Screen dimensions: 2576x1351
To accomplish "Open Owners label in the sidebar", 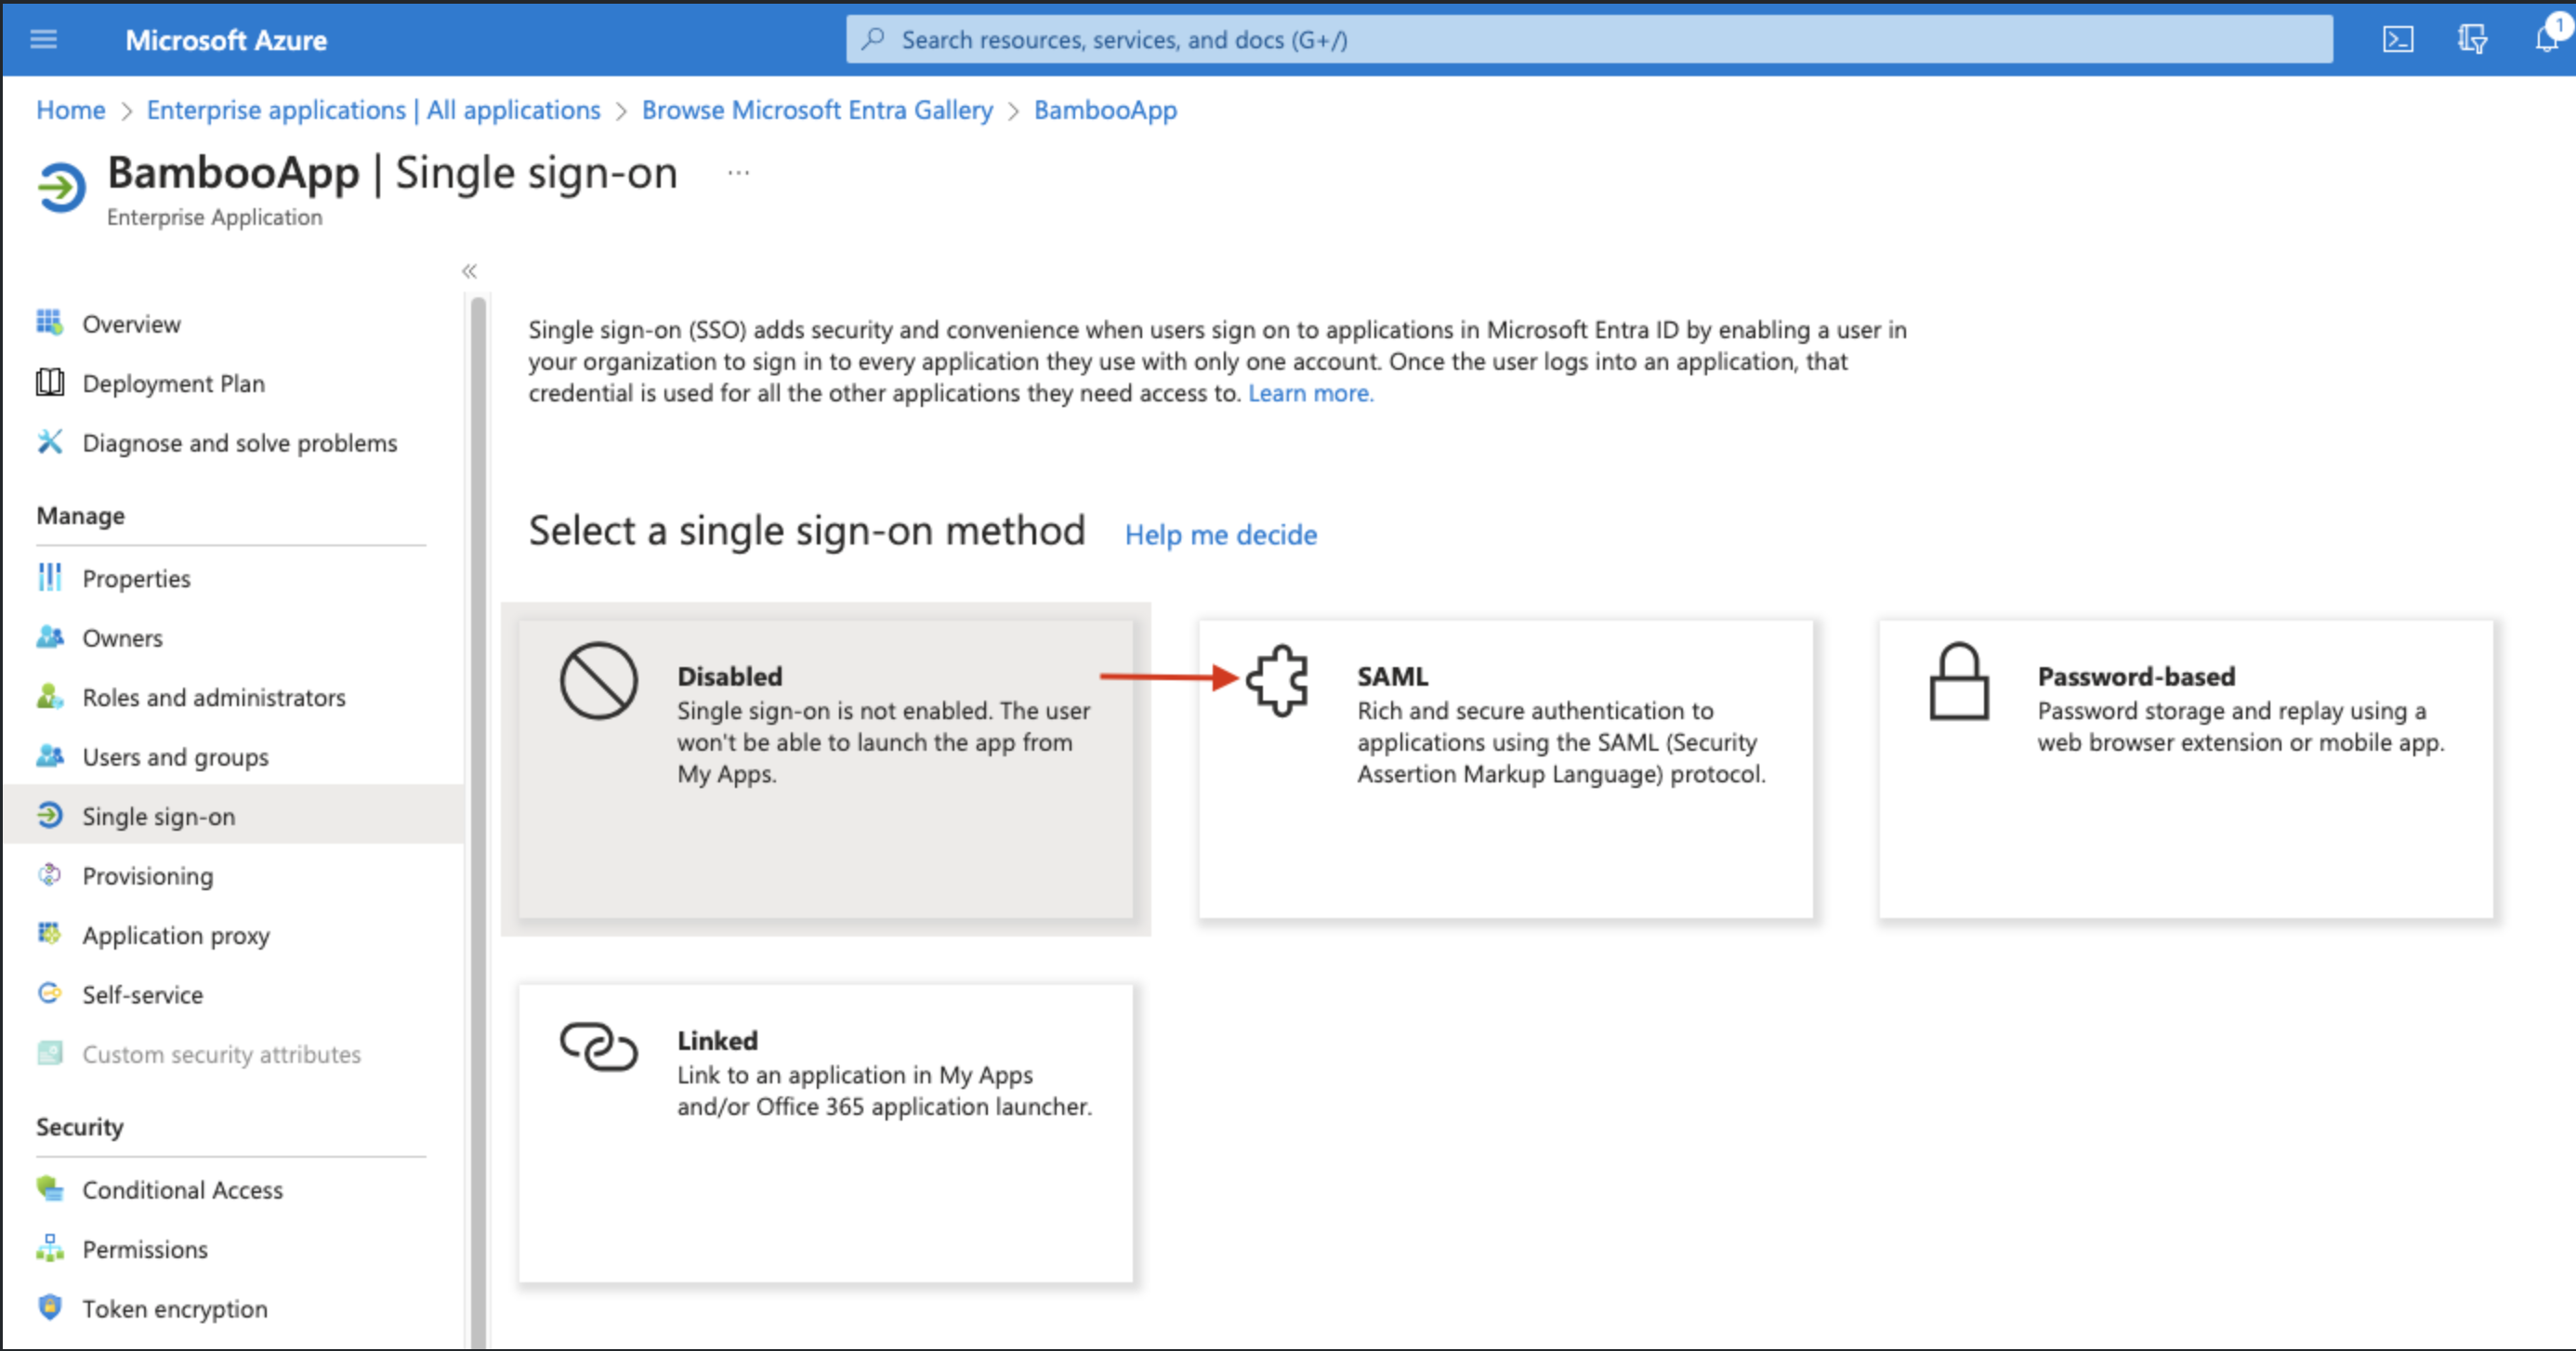I will click(x=122, y=637).
